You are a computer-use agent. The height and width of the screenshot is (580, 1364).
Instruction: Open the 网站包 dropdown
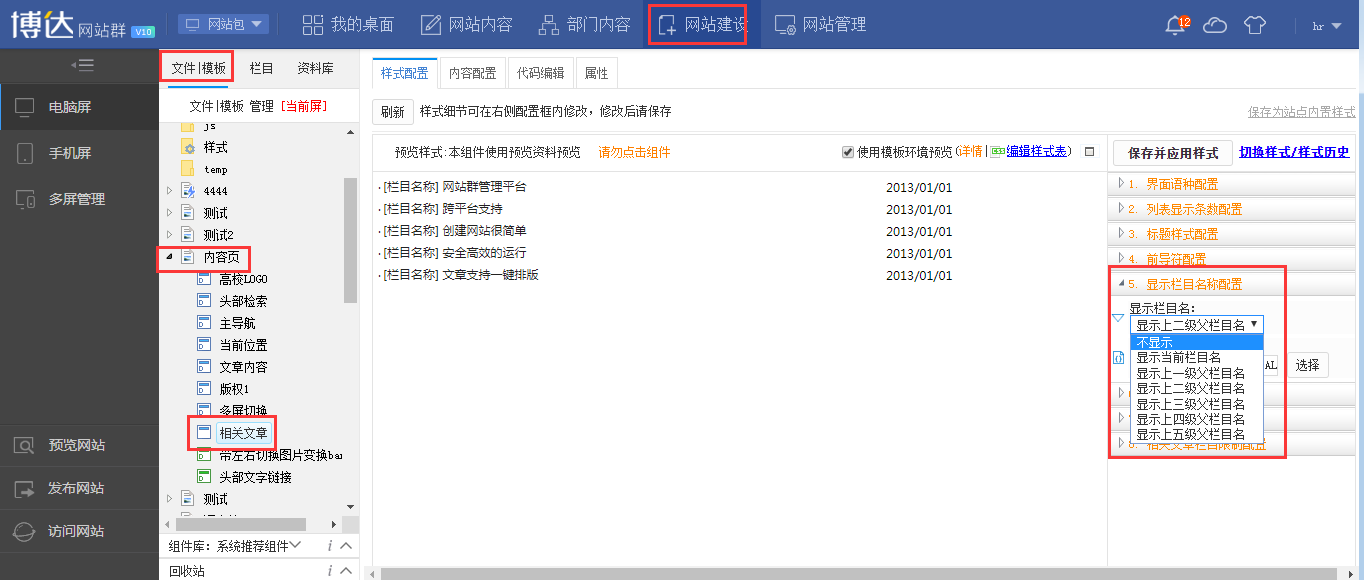click(223, 24)
